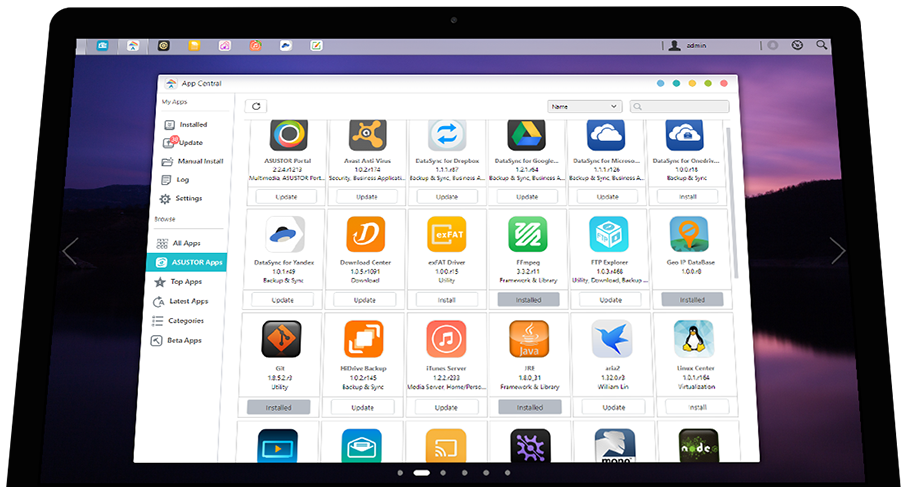Open the DataSync for Dropbox icon
This screenshot has width=910, height=487.
pyautogui.click(x=447, y=135)
